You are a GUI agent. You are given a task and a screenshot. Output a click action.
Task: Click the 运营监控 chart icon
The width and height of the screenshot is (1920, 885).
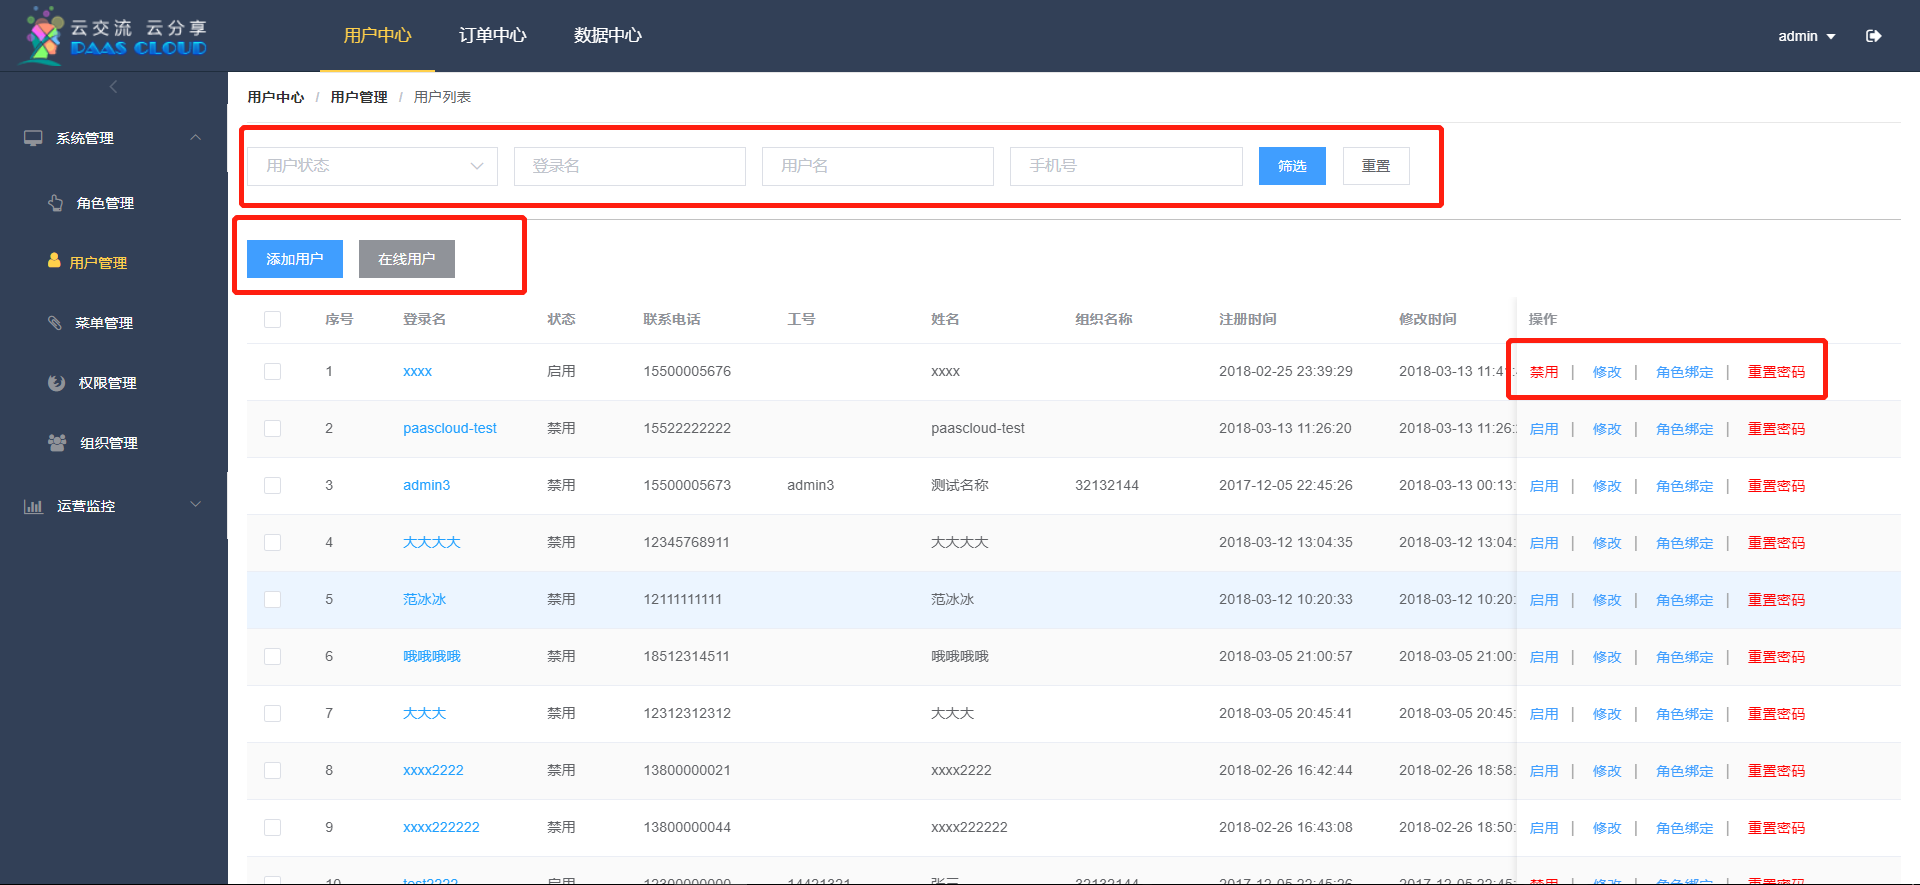click(33, 506)
